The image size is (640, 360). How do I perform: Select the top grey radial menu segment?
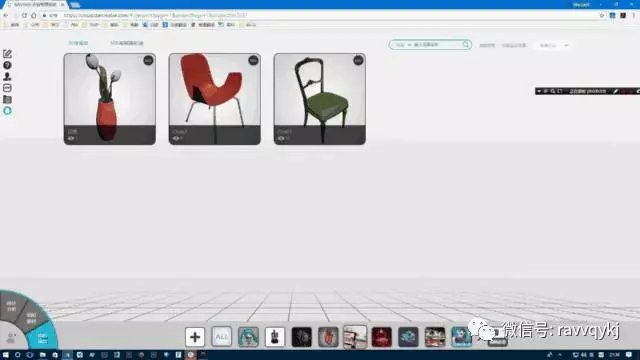[11, 306]
